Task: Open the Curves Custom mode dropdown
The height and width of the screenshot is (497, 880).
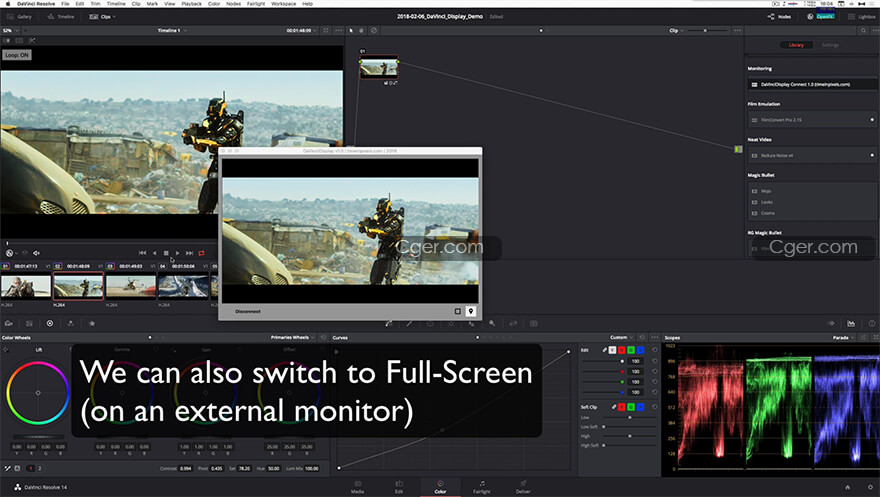Action: (x=621, y=337)
